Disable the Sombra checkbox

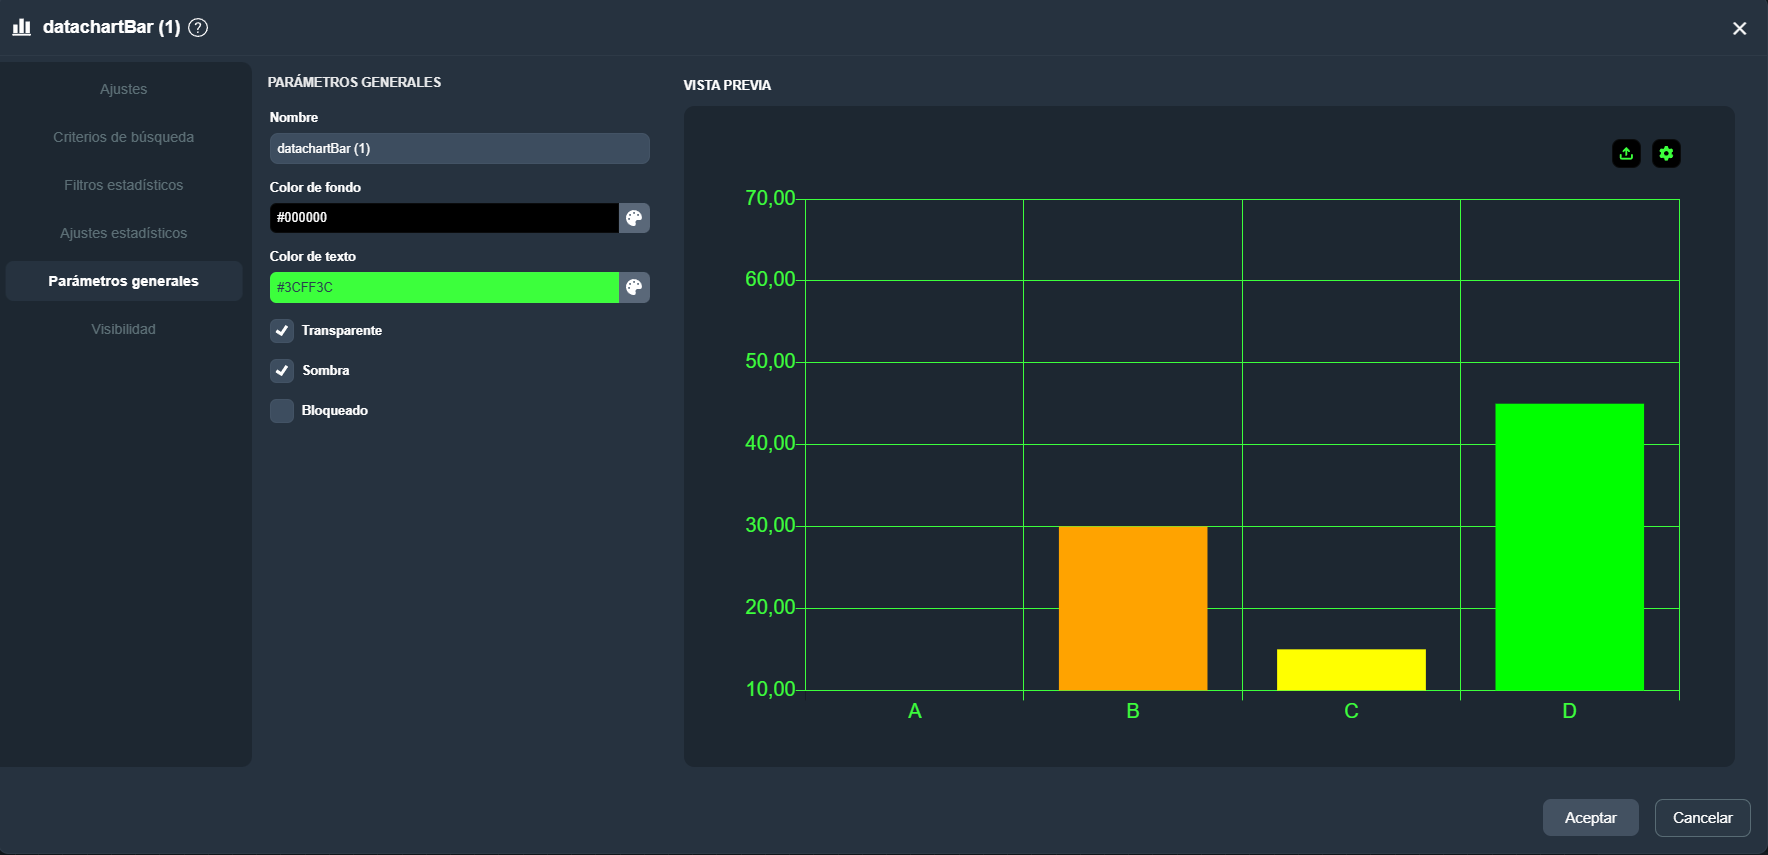tap(282, 371)
